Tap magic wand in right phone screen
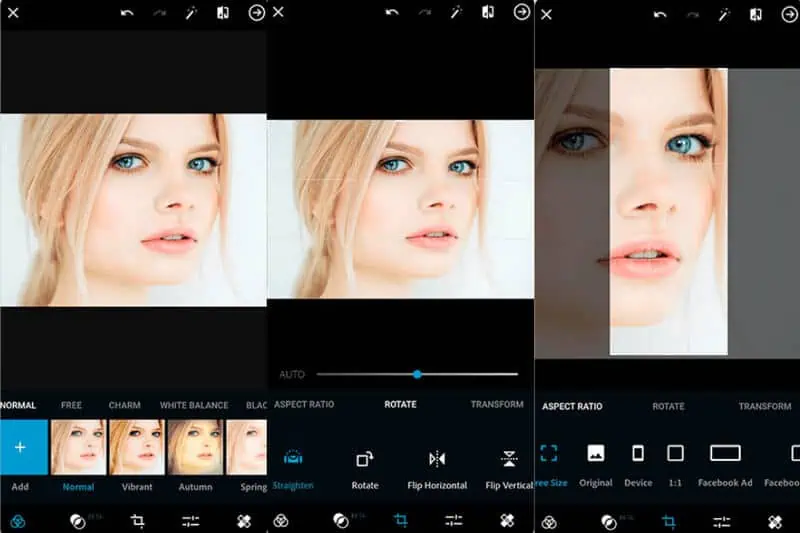 click(724, 15)
